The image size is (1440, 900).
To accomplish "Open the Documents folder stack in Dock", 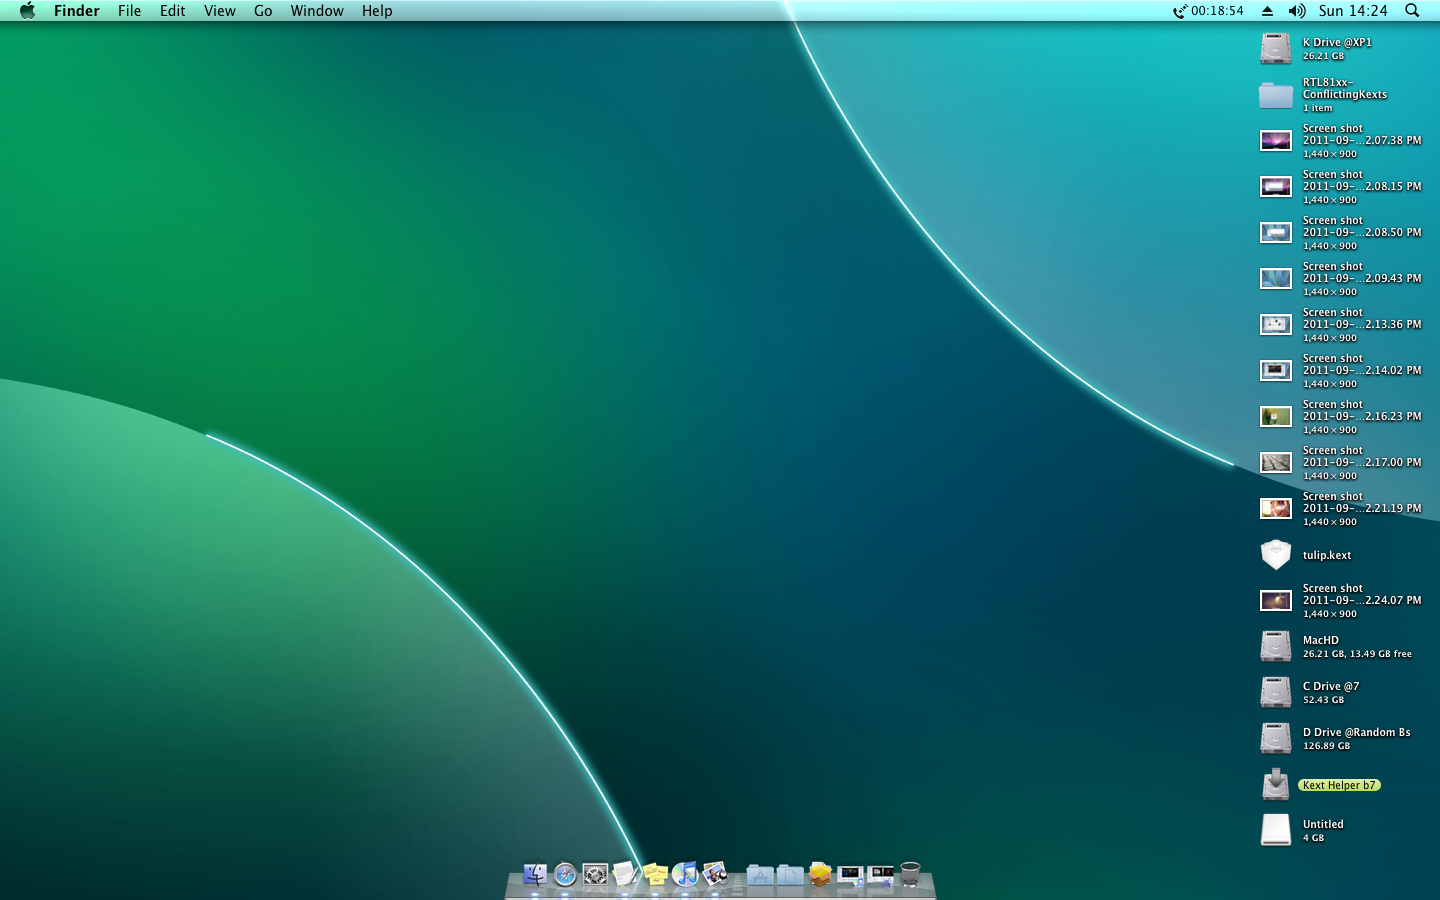I will click(790, 875).
